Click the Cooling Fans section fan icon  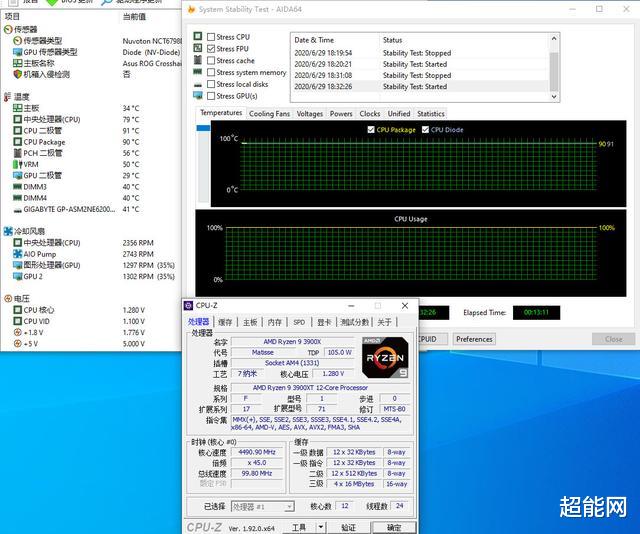[x=8, y=231]
